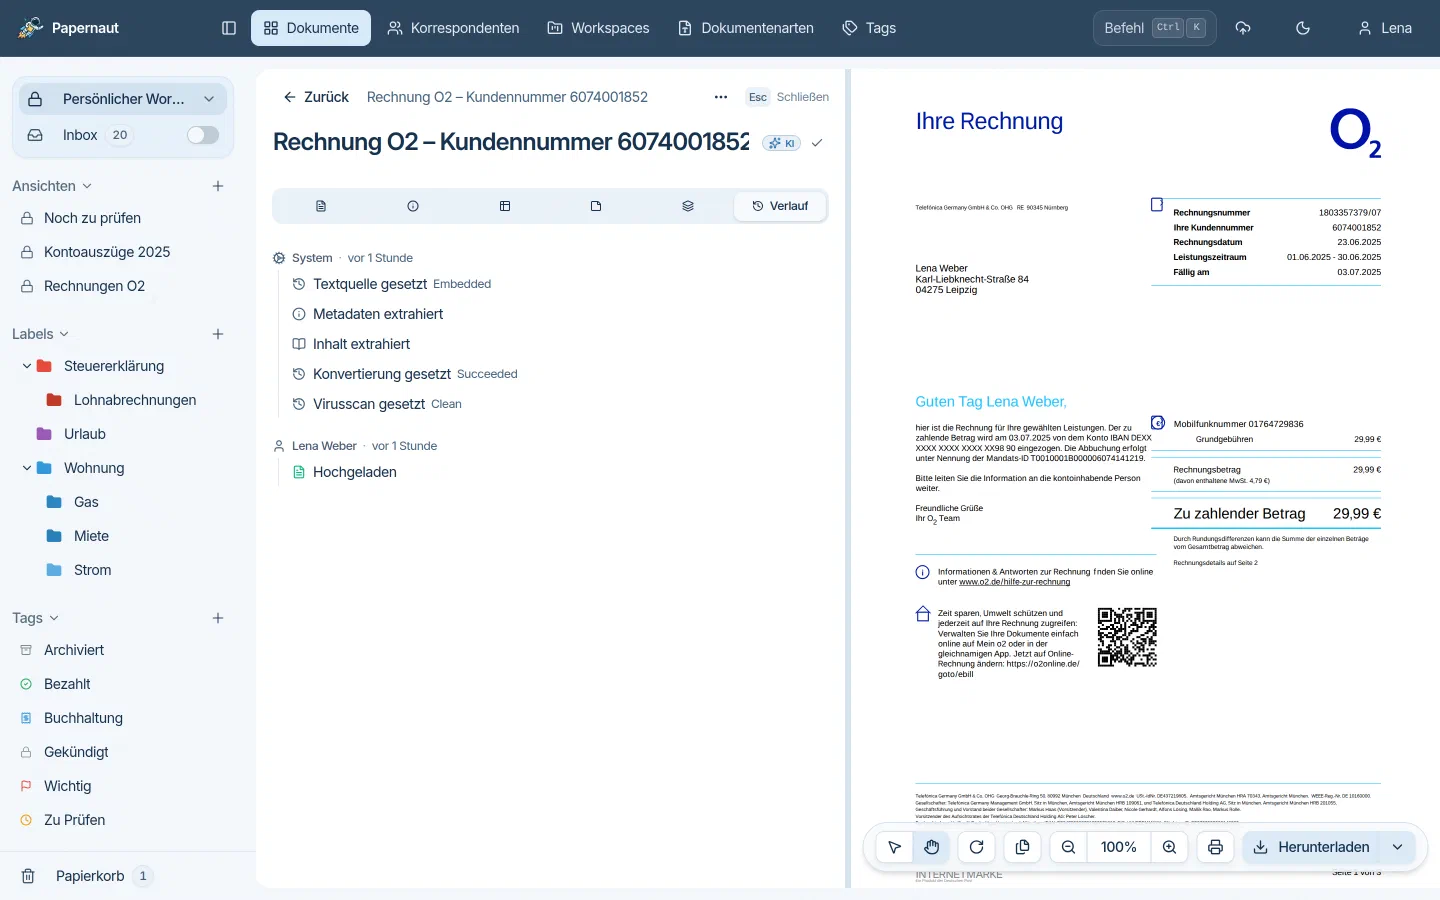
Task: Go to Workspaces
Action: [x=598, y=28]
